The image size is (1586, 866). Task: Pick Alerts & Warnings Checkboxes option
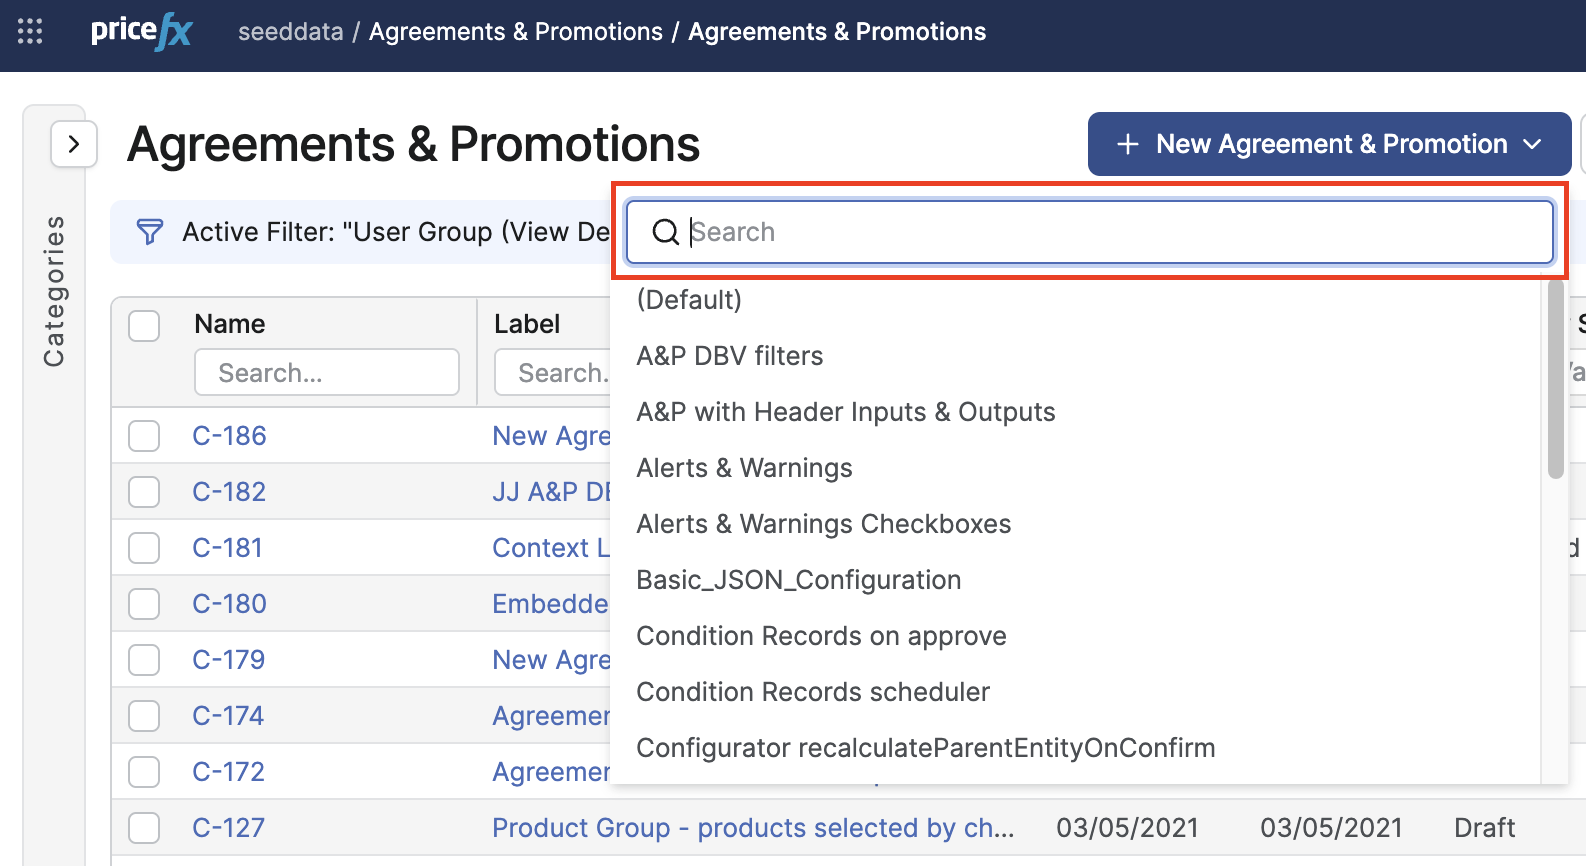(823, 524)
